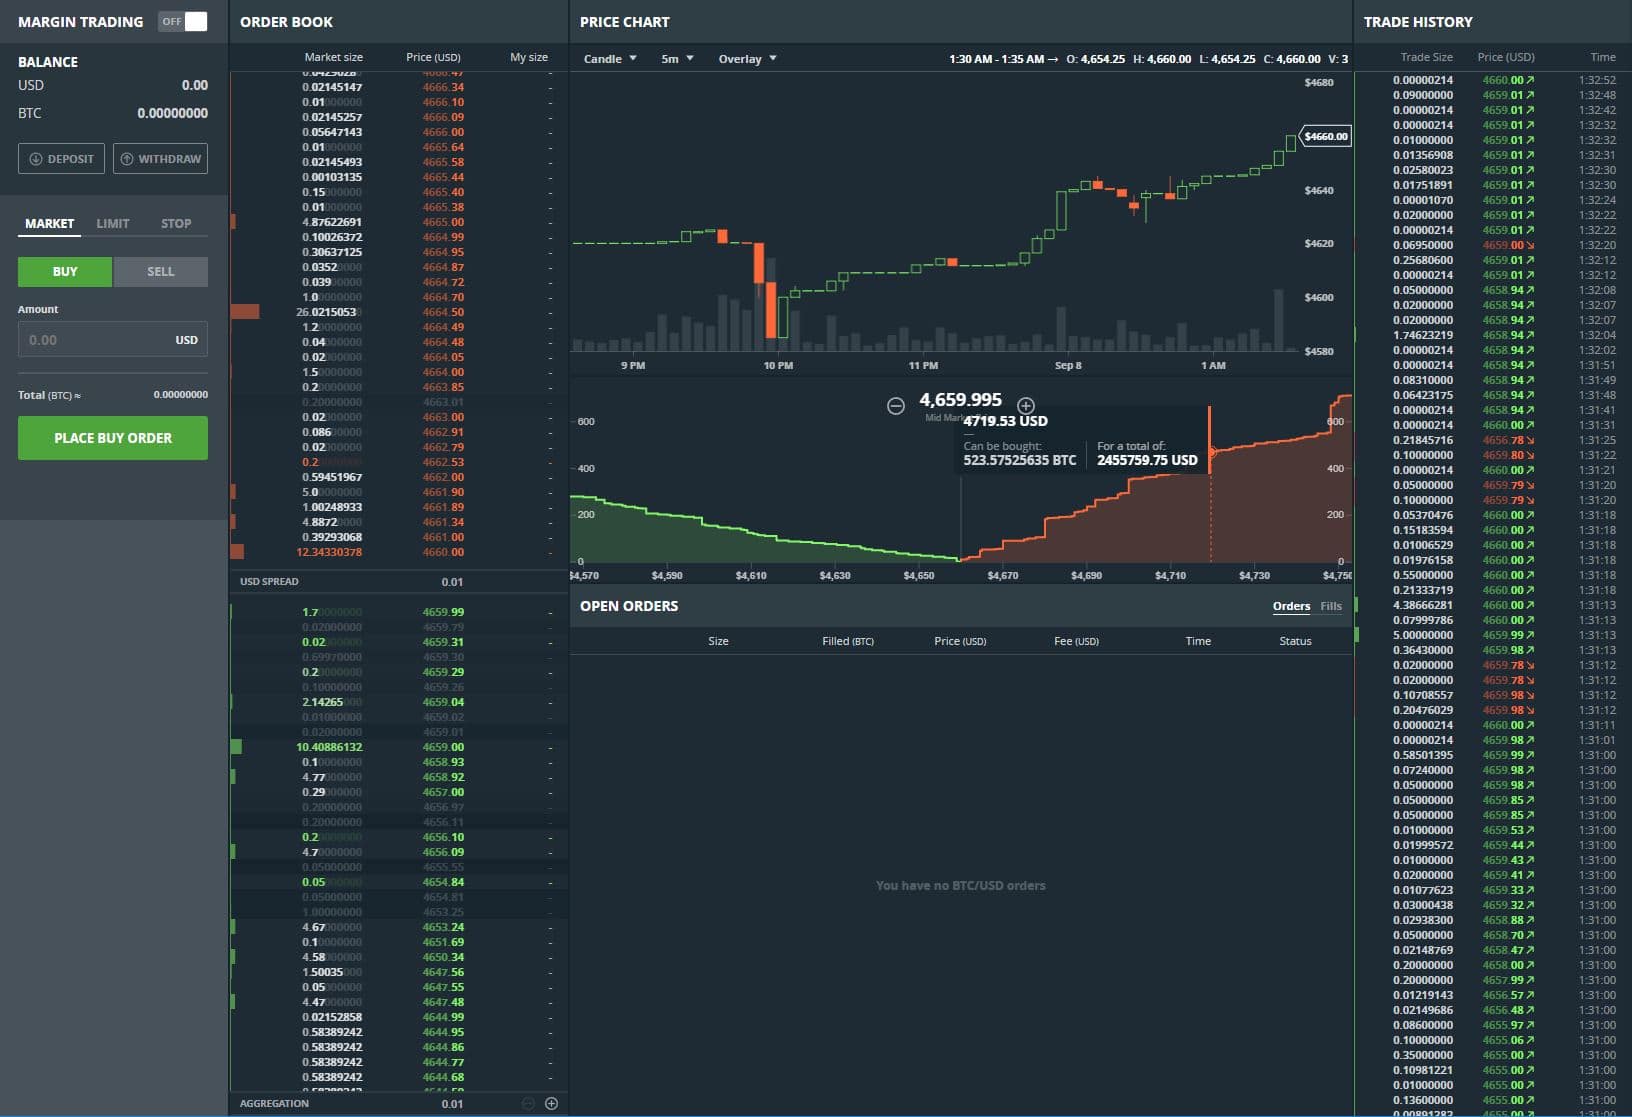
Task: Open the Overlay dropdown
Action: 745,59
